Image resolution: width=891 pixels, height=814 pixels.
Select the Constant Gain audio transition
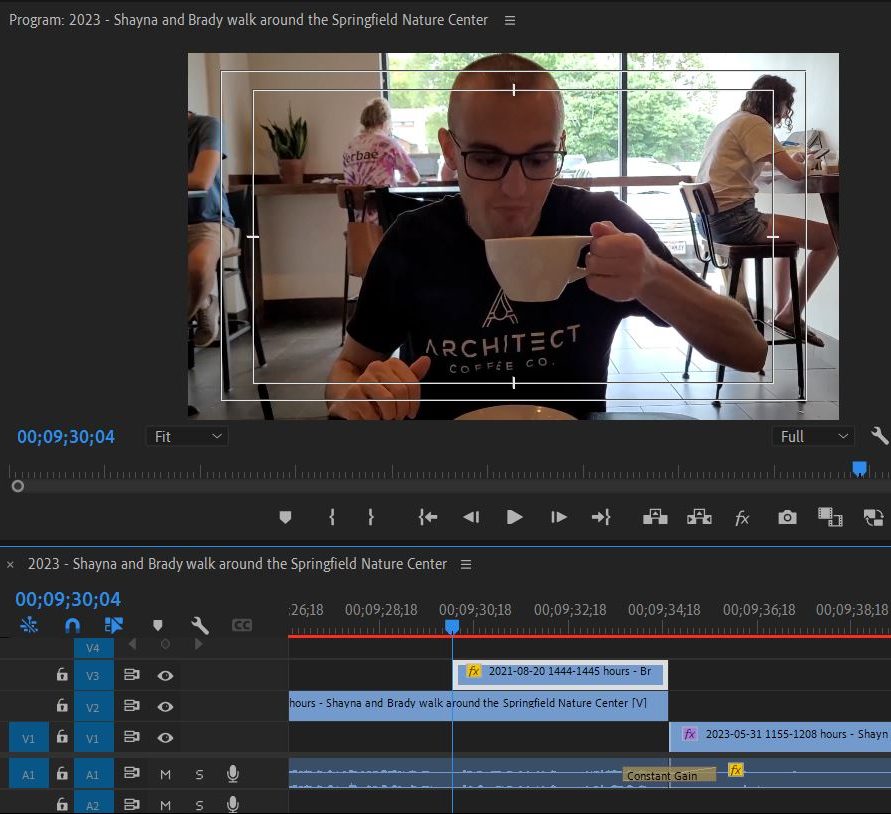coord(669,775)
